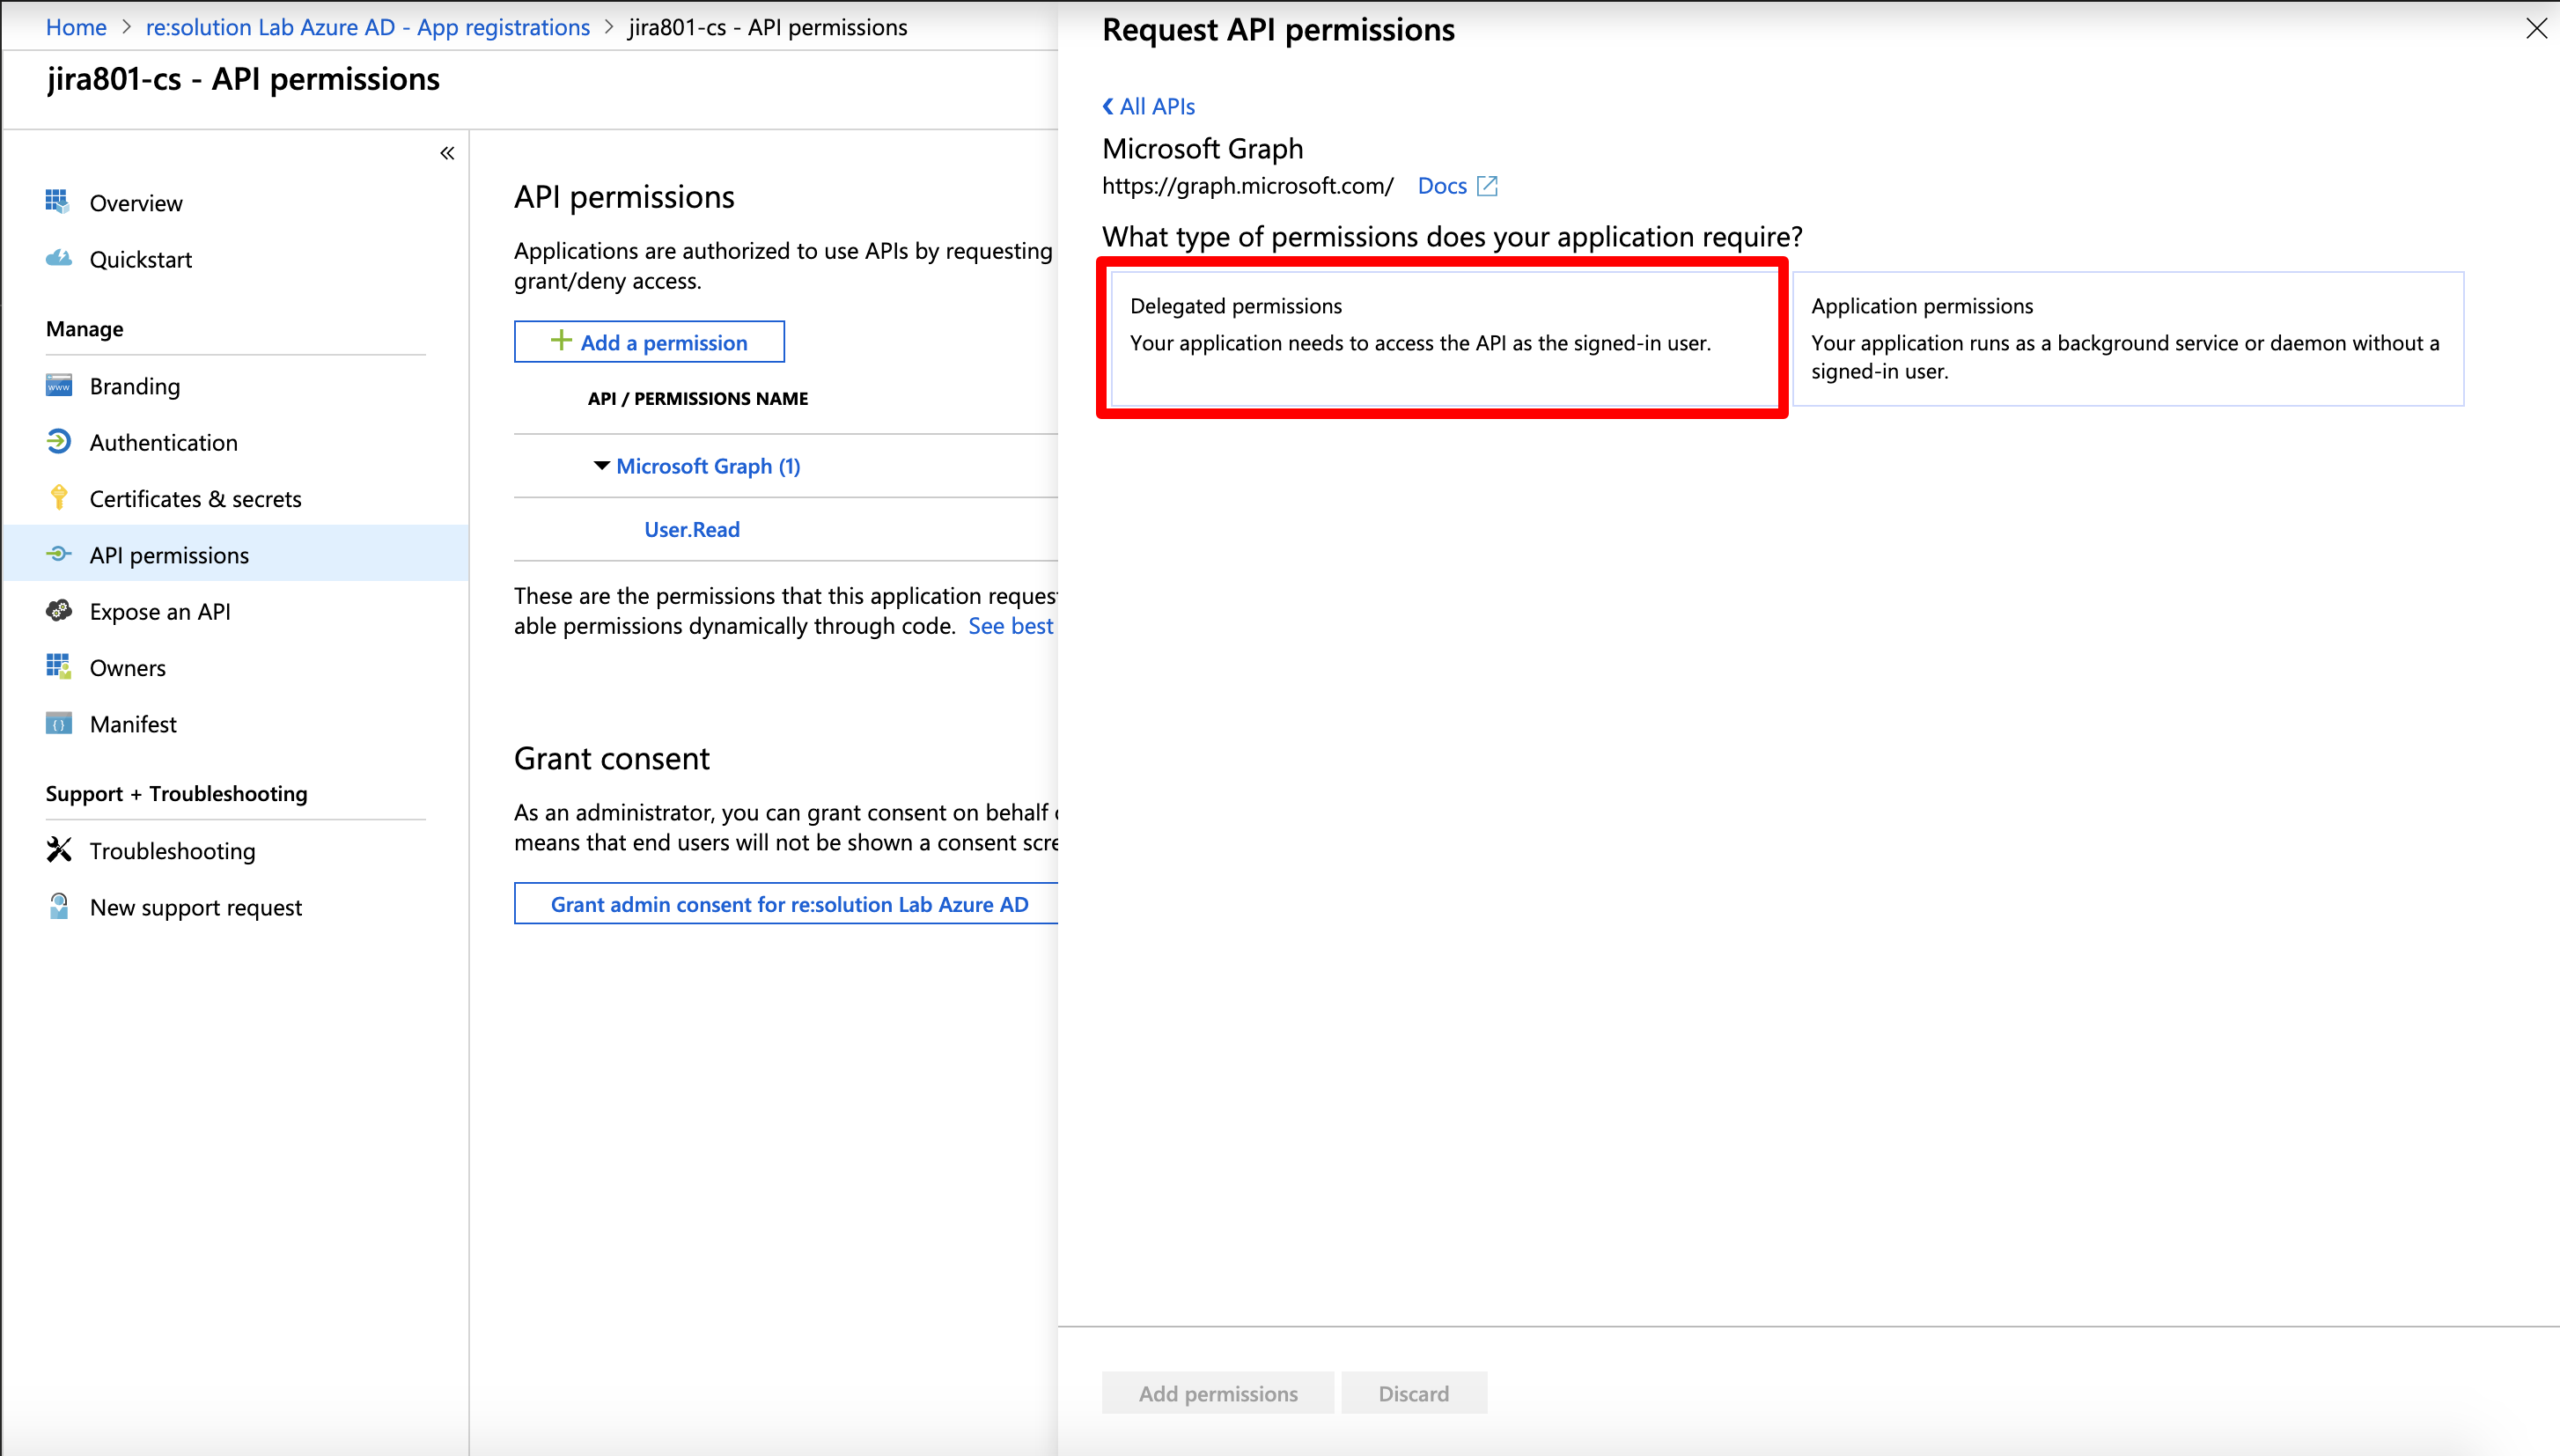Click the Authentication arrow icon
The height and width of the screenshot is (1456, 2560).
tap(58, 442)
